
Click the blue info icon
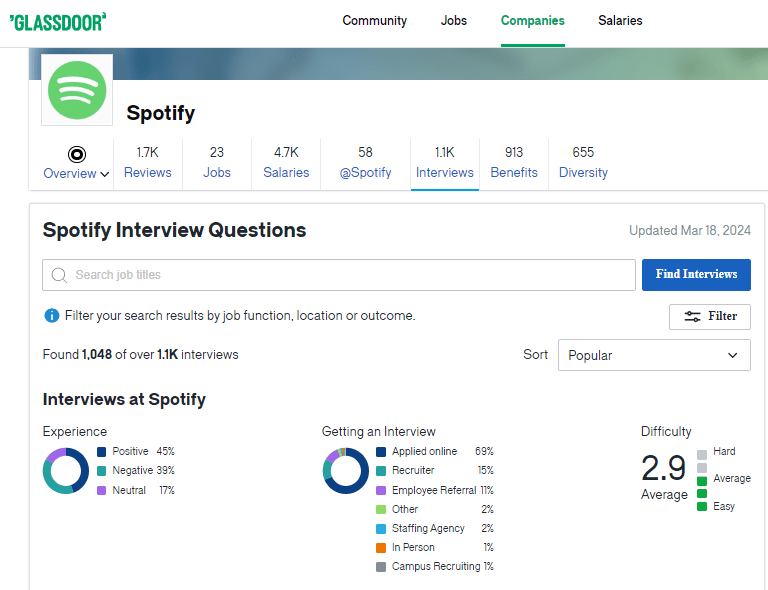(51, 316)
